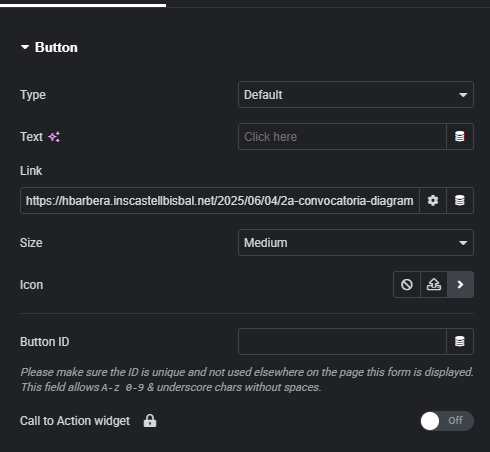The width and height of the screenshot is (490, 452).
Task: Click the Button section heading
Action: (x=56, y=47)
